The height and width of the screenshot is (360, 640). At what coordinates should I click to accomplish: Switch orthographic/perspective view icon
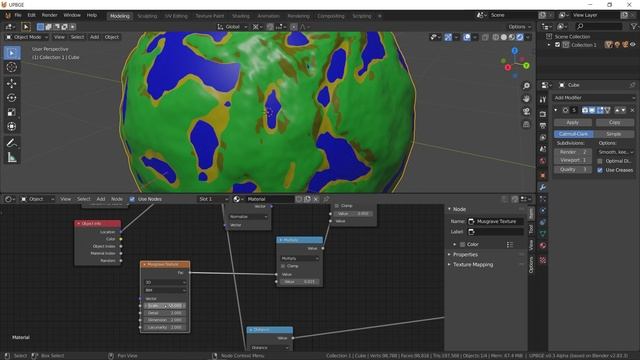pyautogui.click(x=527, y=124)
